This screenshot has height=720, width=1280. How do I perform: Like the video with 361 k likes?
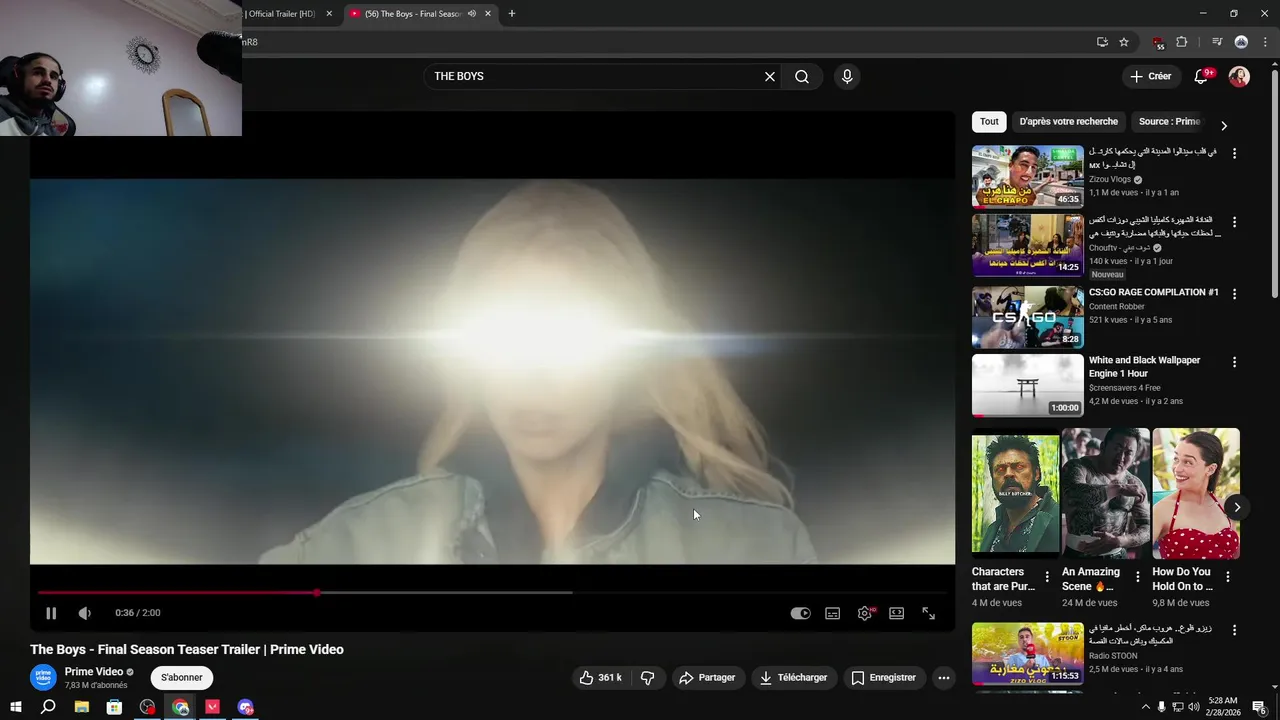pos(601,677)
